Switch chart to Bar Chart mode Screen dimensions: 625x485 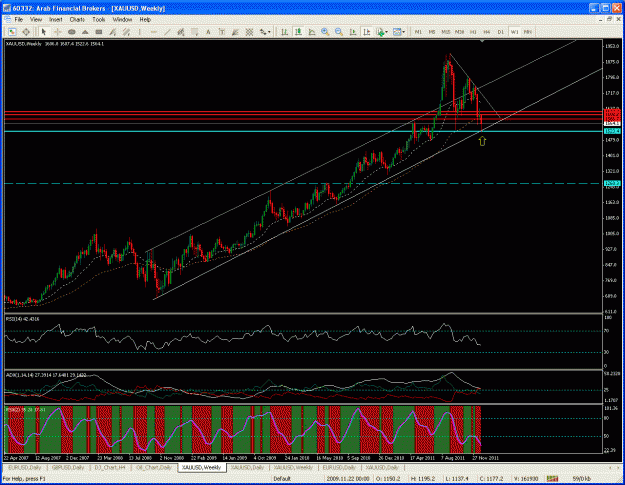click(x=284, y=32)
